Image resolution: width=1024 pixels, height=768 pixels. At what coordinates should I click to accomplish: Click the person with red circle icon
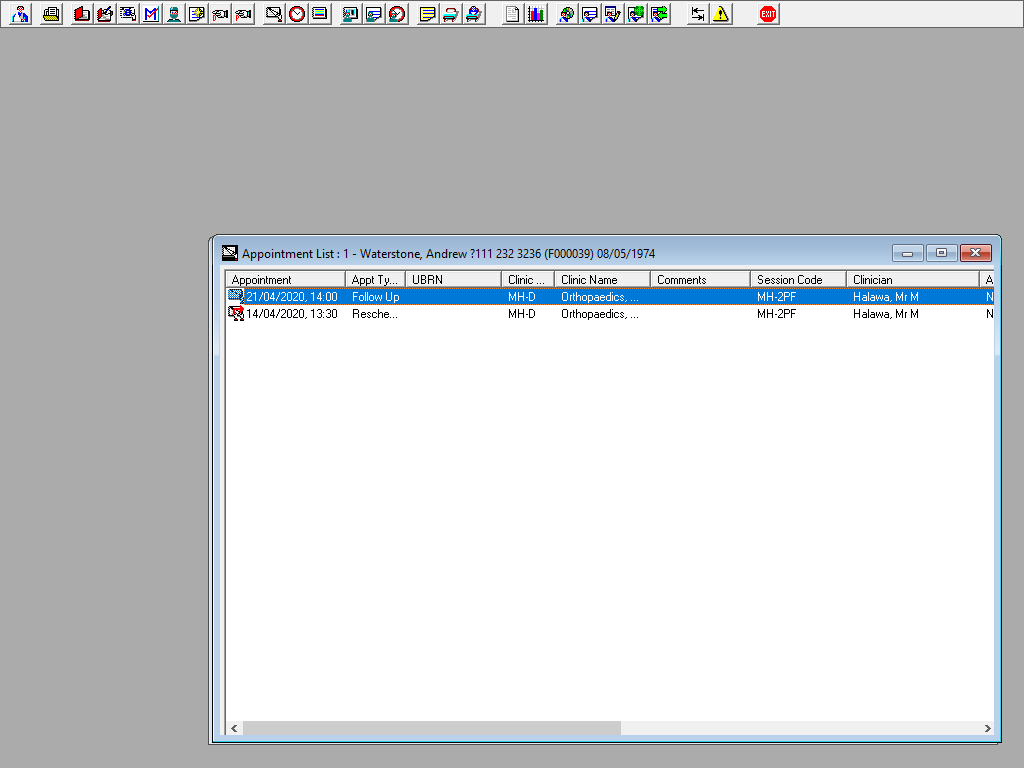click(x=397, y=14)
